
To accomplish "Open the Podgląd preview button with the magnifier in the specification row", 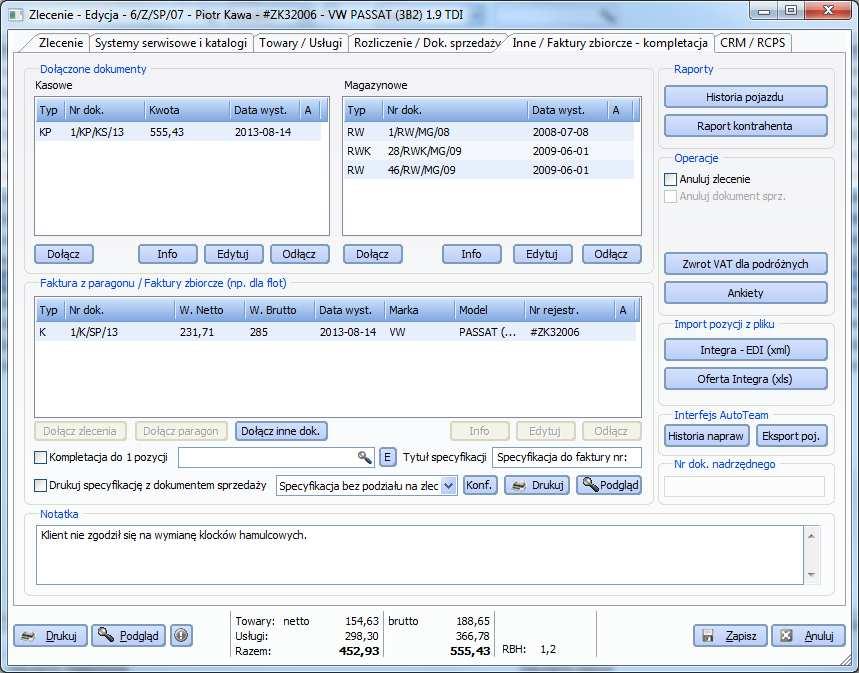I will (x=609, y=486).
